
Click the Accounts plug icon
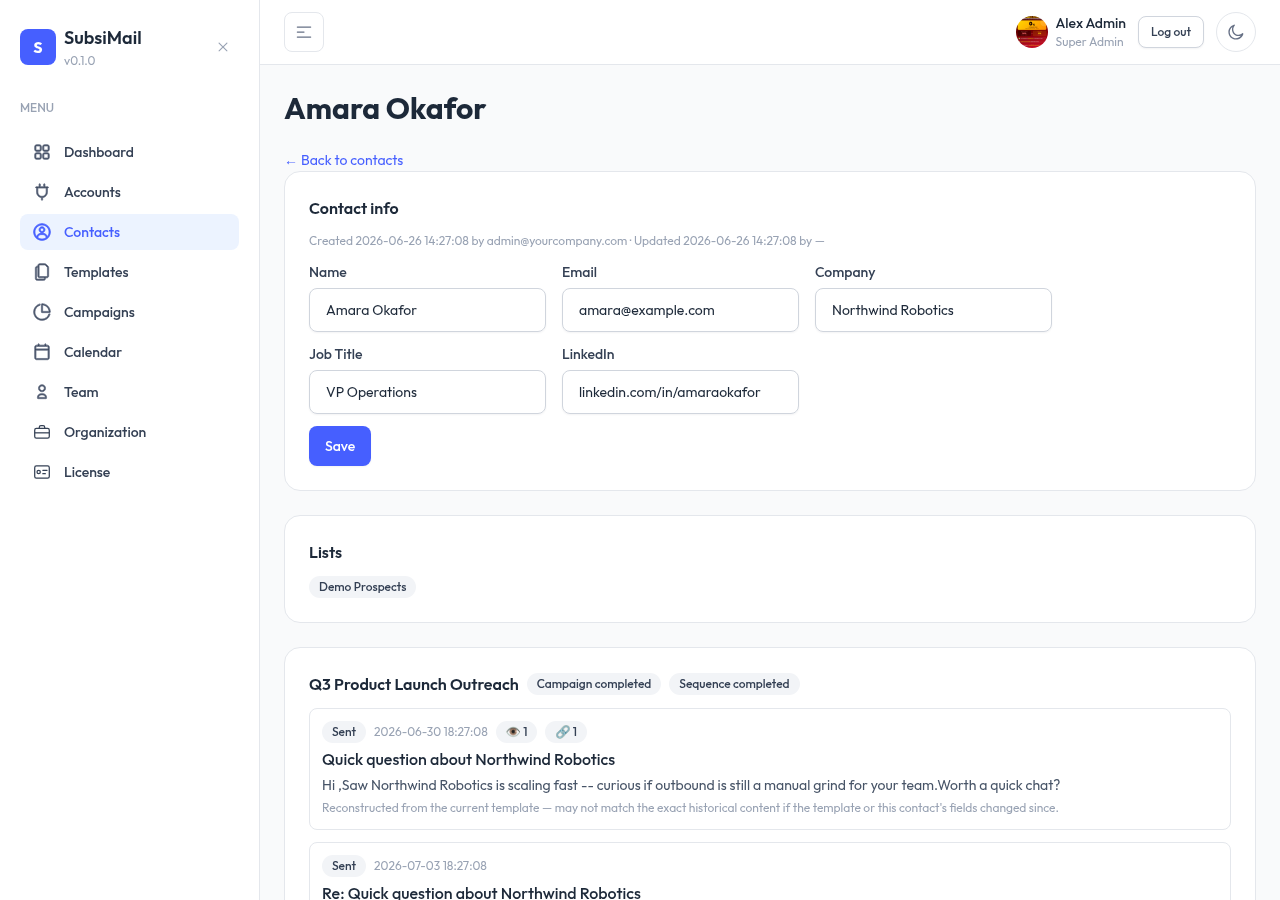pyautogui.click(x=42, y=192)
